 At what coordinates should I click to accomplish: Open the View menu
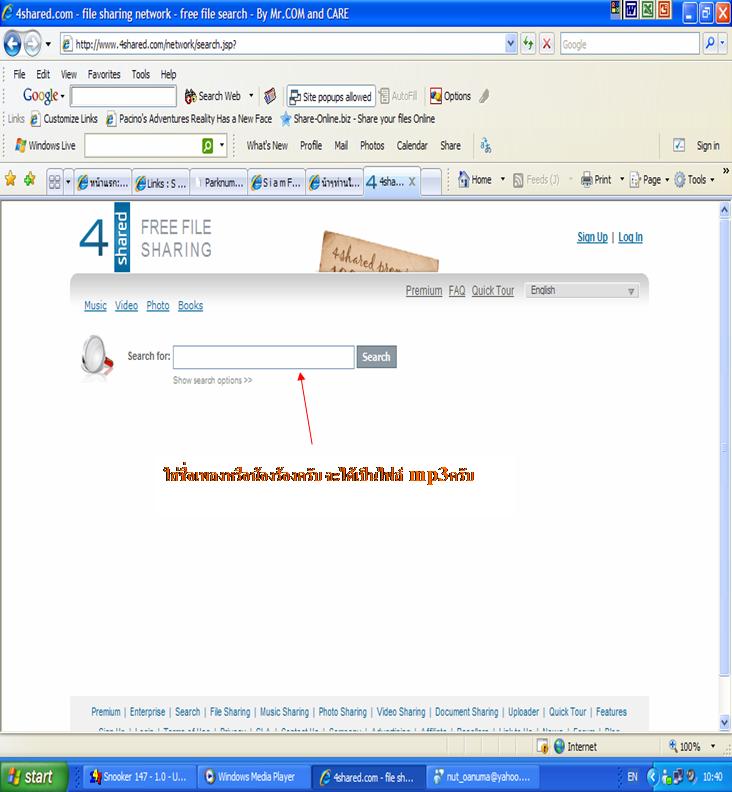click(x=69, y=74)
